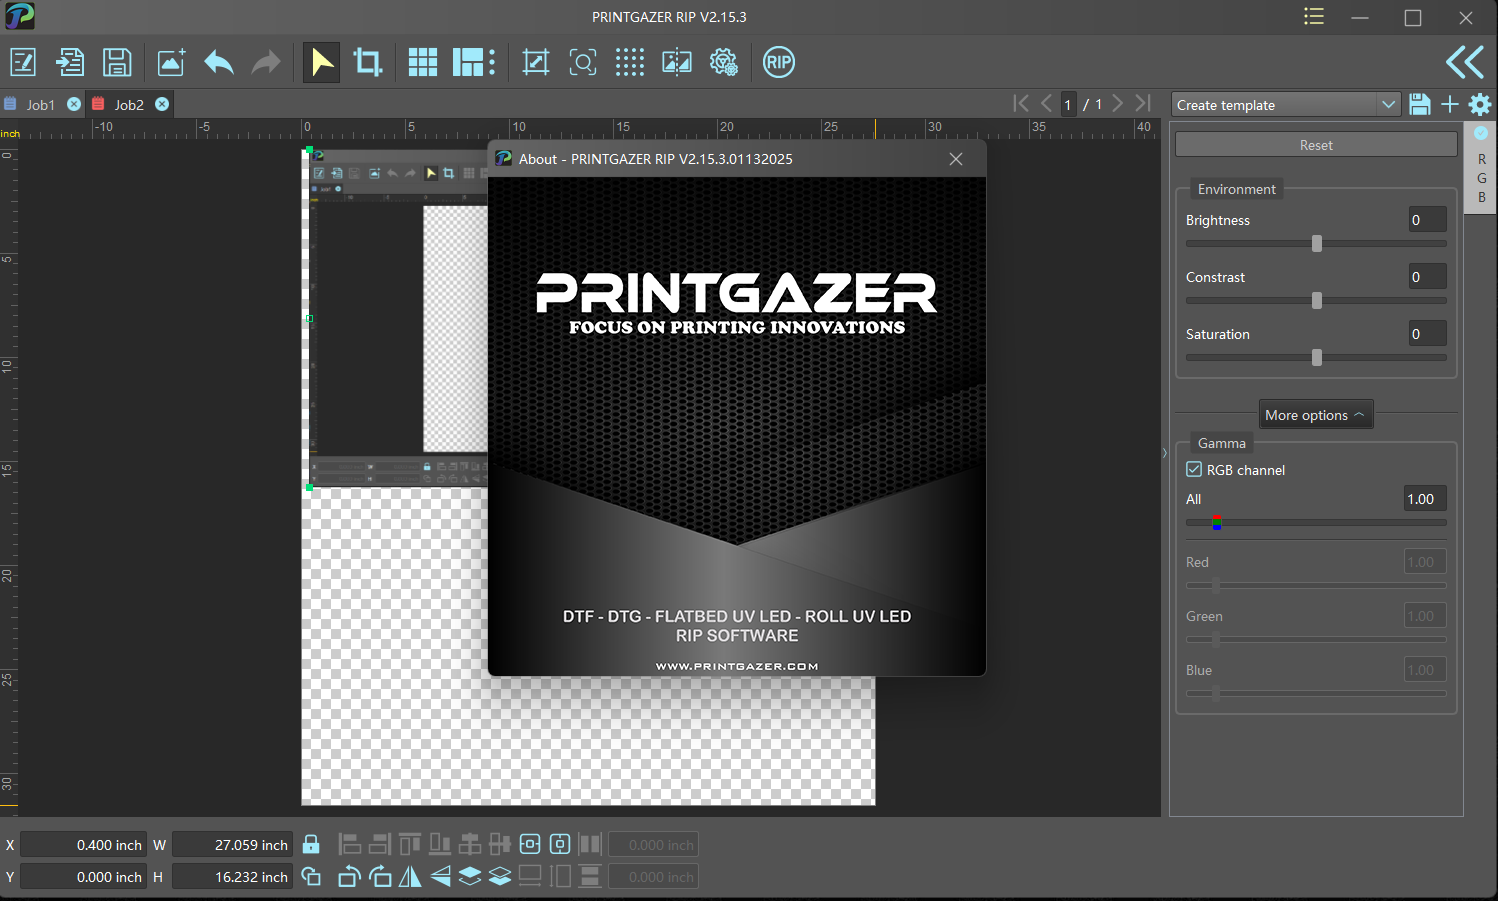Save the job with the toolbar floppy icon
Viewport: 1498px width, 901px height.
pyautogui.click(x=117, y=62)
